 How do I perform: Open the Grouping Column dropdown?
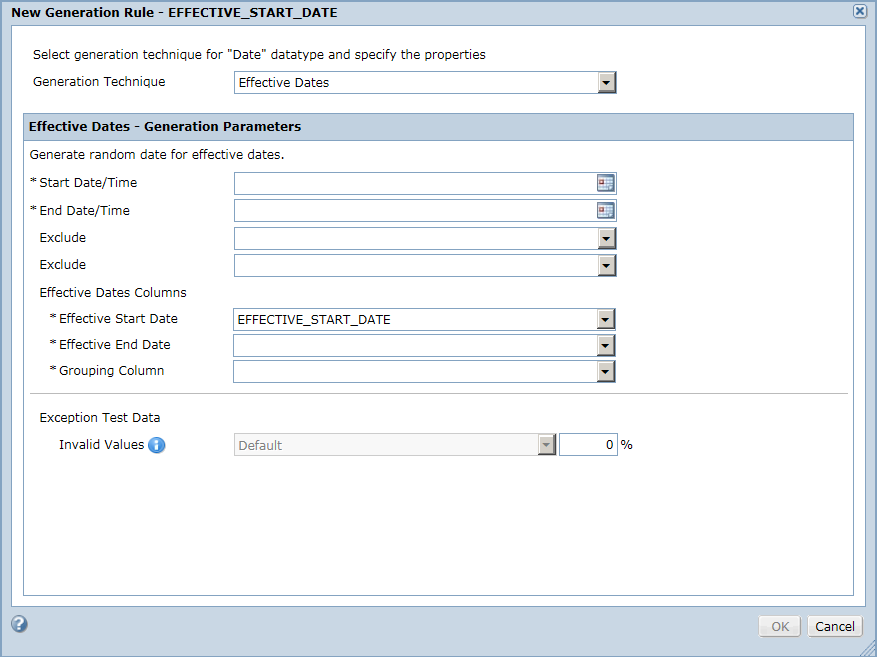[x=605, y=371]
